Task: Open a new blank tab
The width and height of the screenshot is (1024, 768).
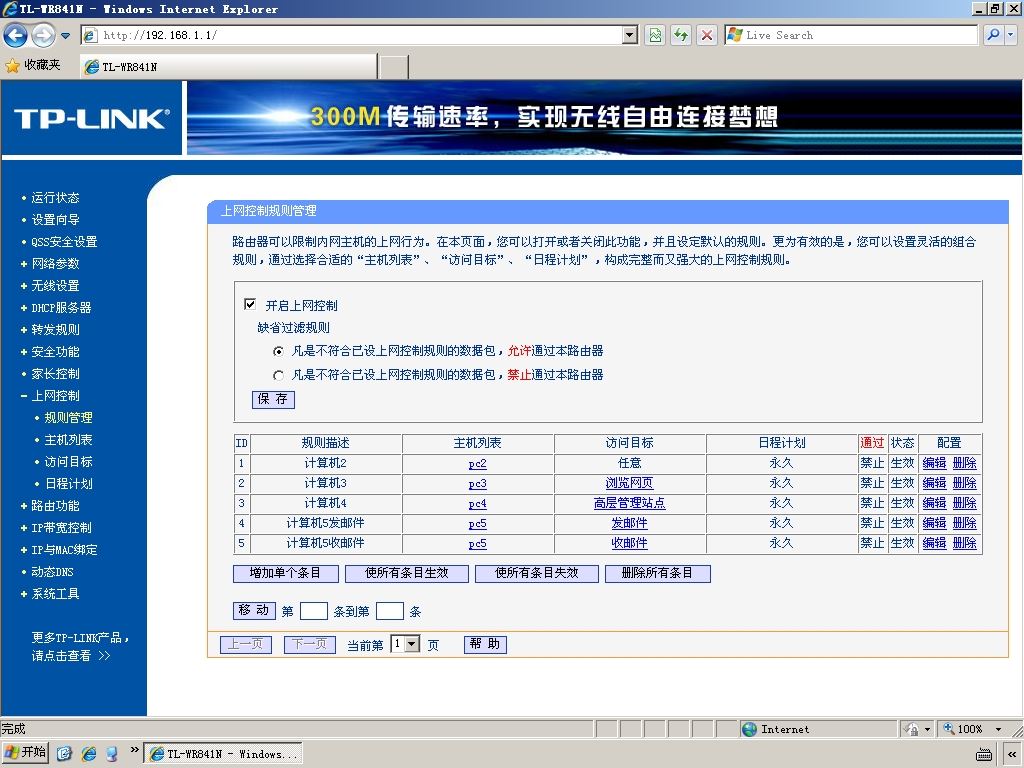Action: coord(393,67)
